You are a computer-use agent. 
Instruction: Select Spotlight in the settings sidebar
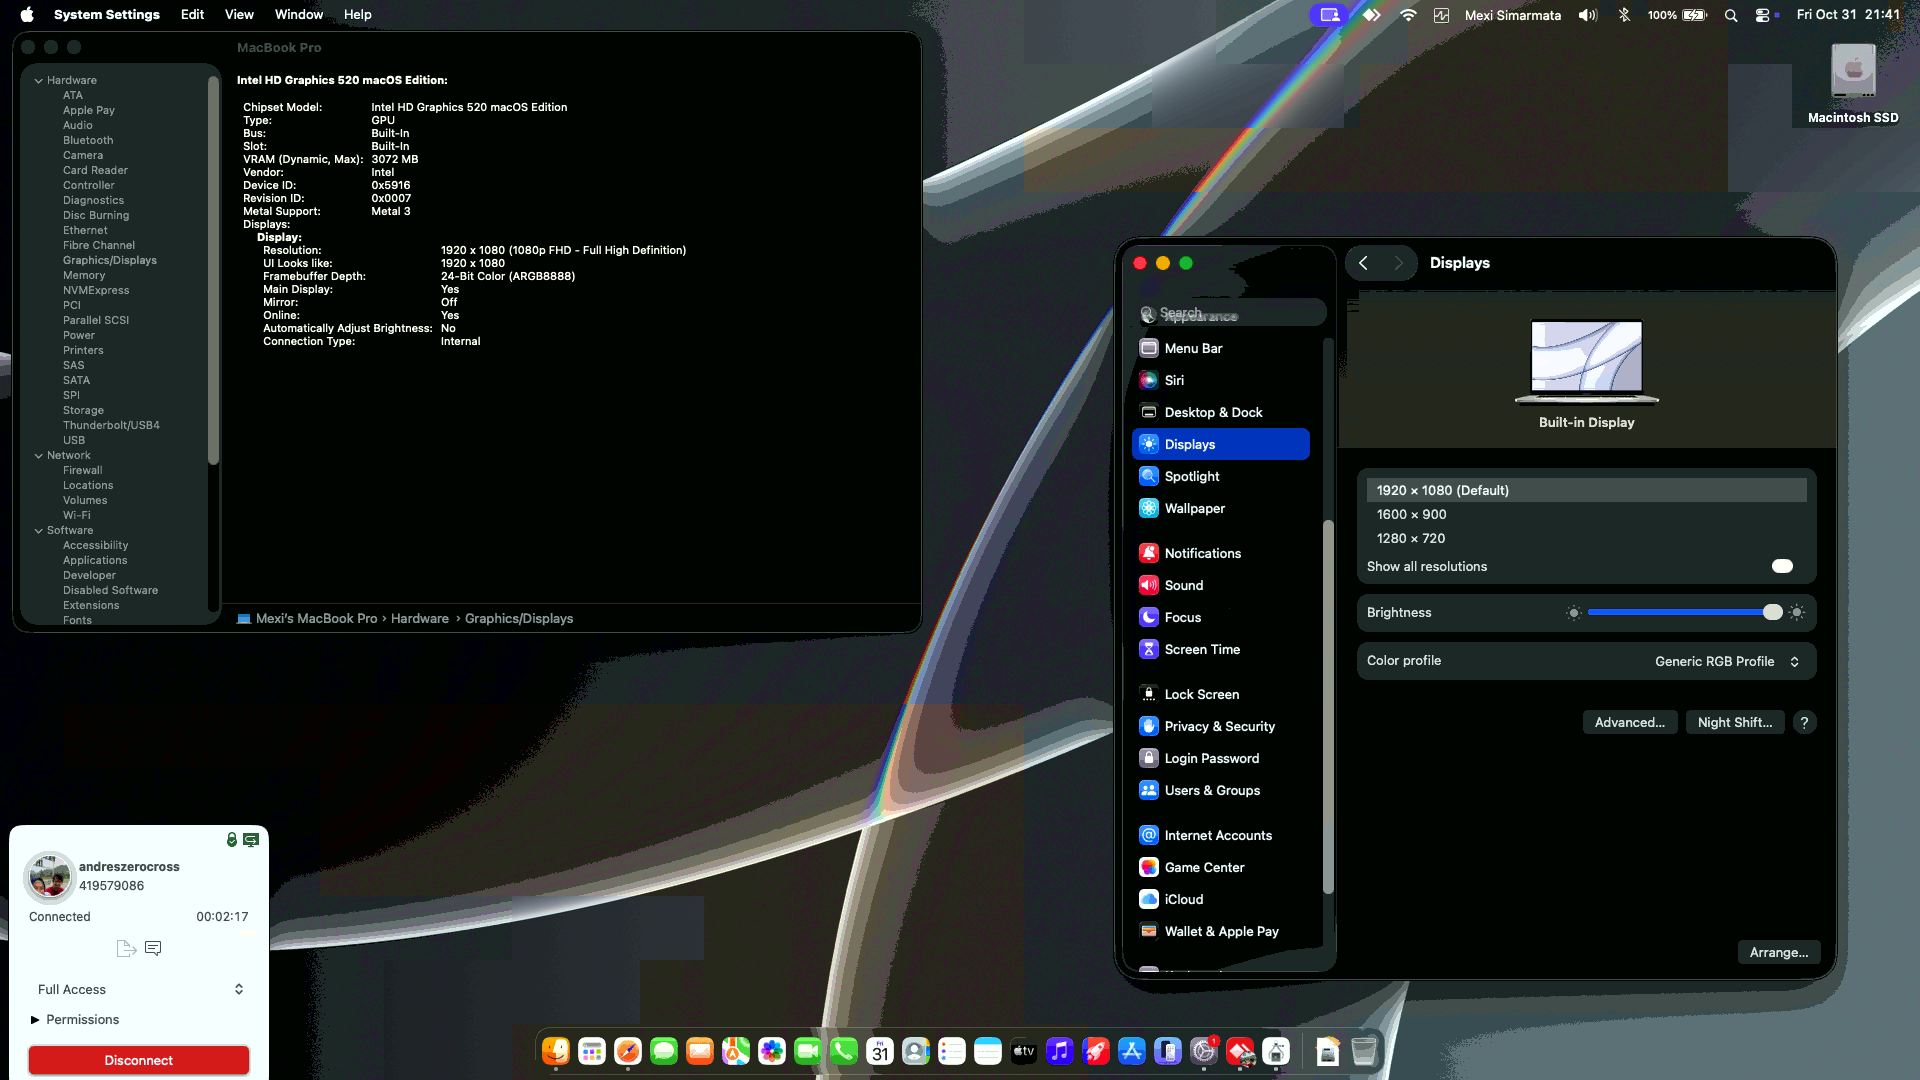click(x=1220, y=476)
